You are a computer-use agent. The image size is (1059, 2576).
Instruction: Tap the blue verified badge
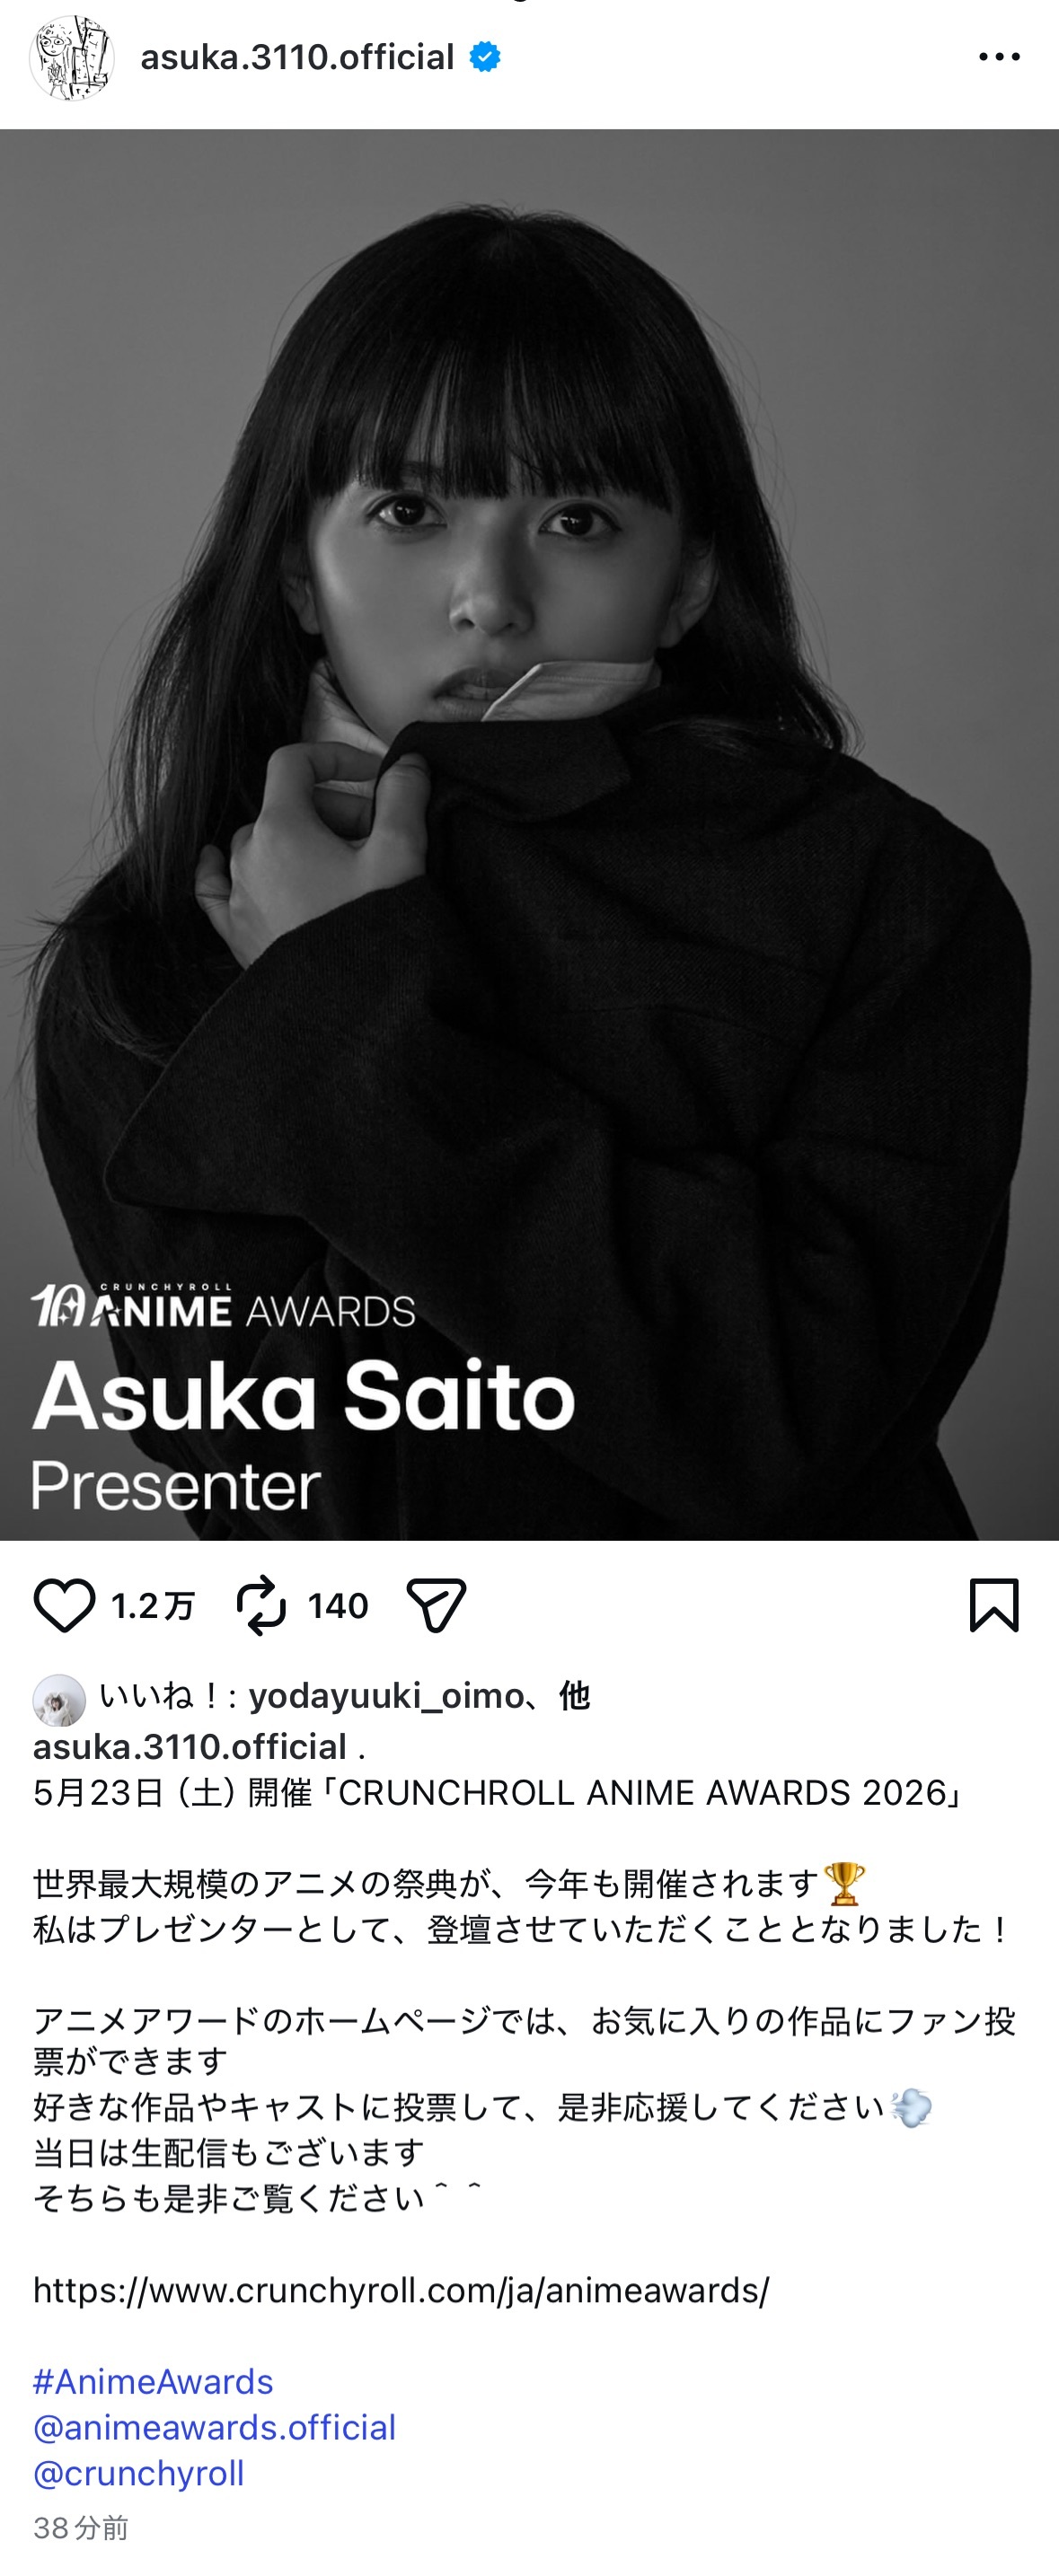[486, 57]
